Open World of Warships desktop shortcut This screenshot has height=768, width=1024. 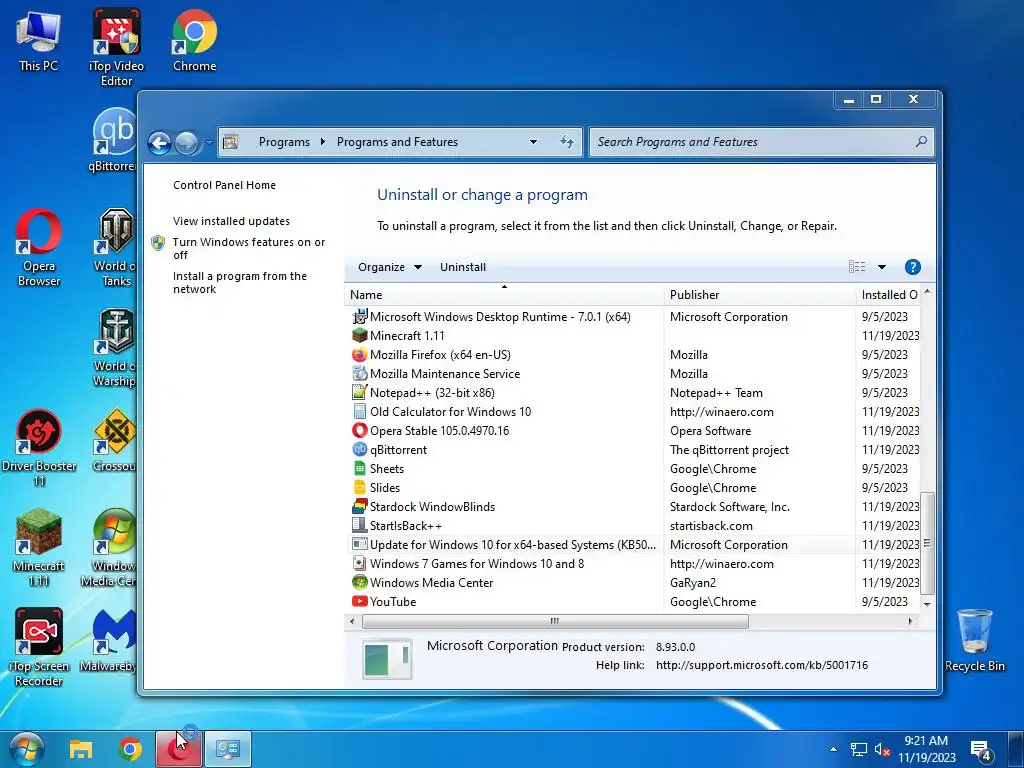pyautogui.click(x=116, y=347)
